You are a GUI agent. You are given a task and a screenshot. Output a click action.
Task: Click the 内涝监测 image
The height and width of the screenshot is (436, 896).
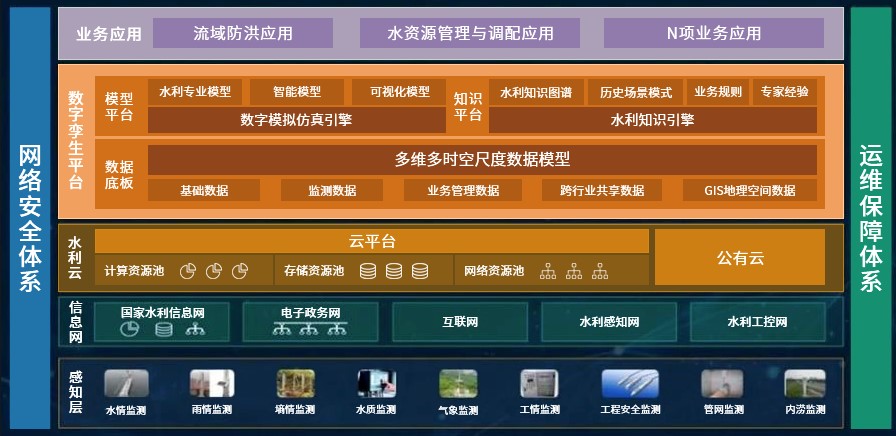click(x=805, y=383)
